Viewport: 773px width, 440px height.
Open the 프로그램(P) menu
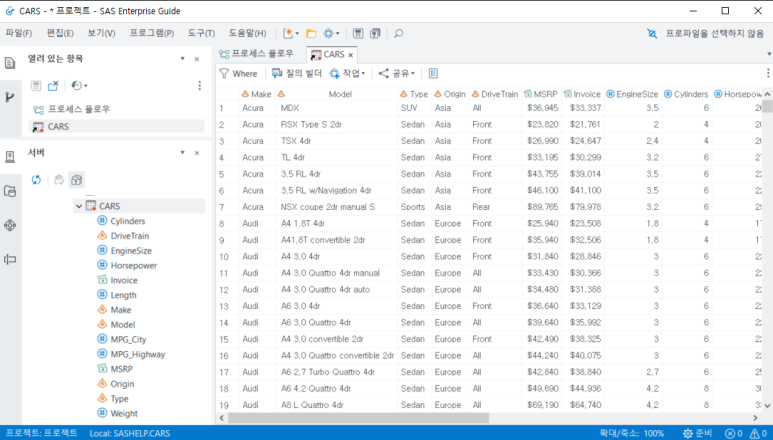coord(152,33)
